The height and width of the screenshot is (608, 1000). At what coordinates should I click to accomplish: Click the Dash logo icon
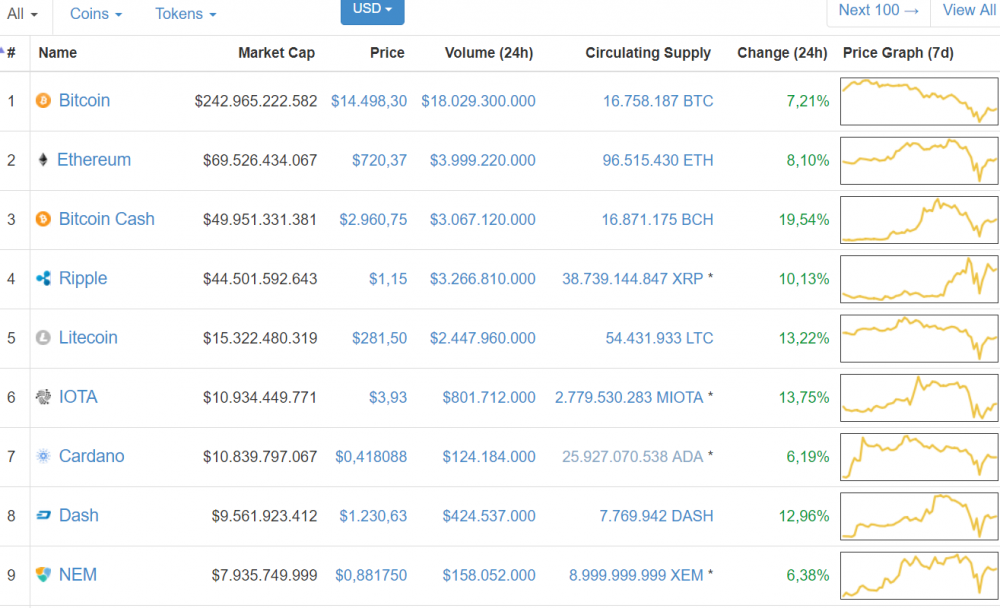[43, 516]
